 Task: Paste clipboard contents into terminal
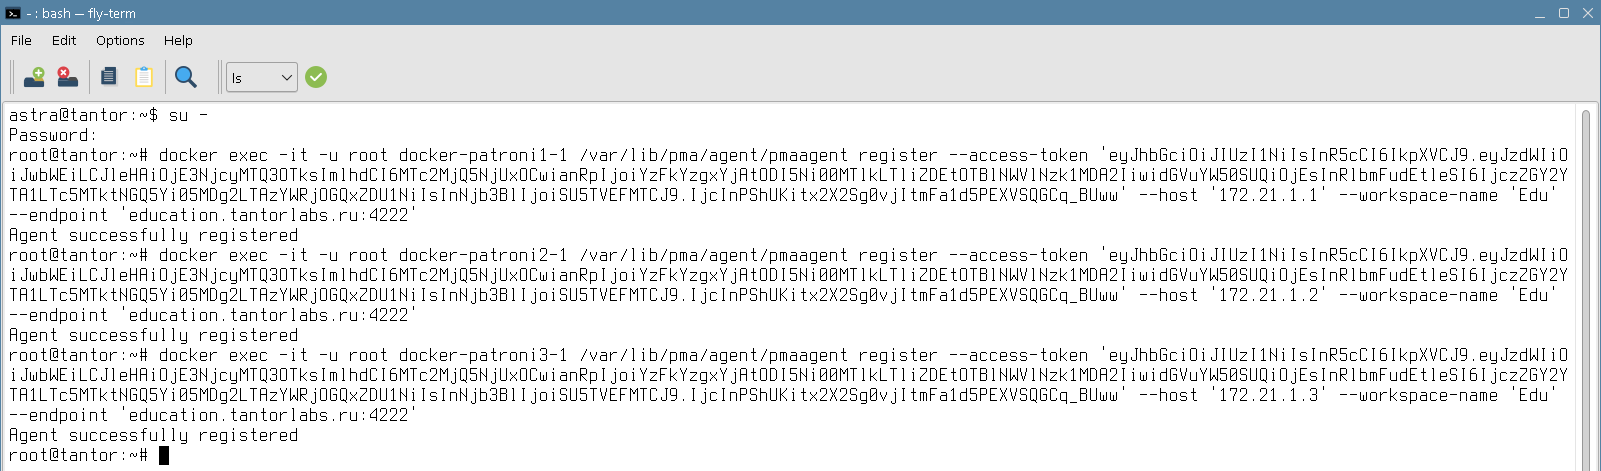click(144, 77)
